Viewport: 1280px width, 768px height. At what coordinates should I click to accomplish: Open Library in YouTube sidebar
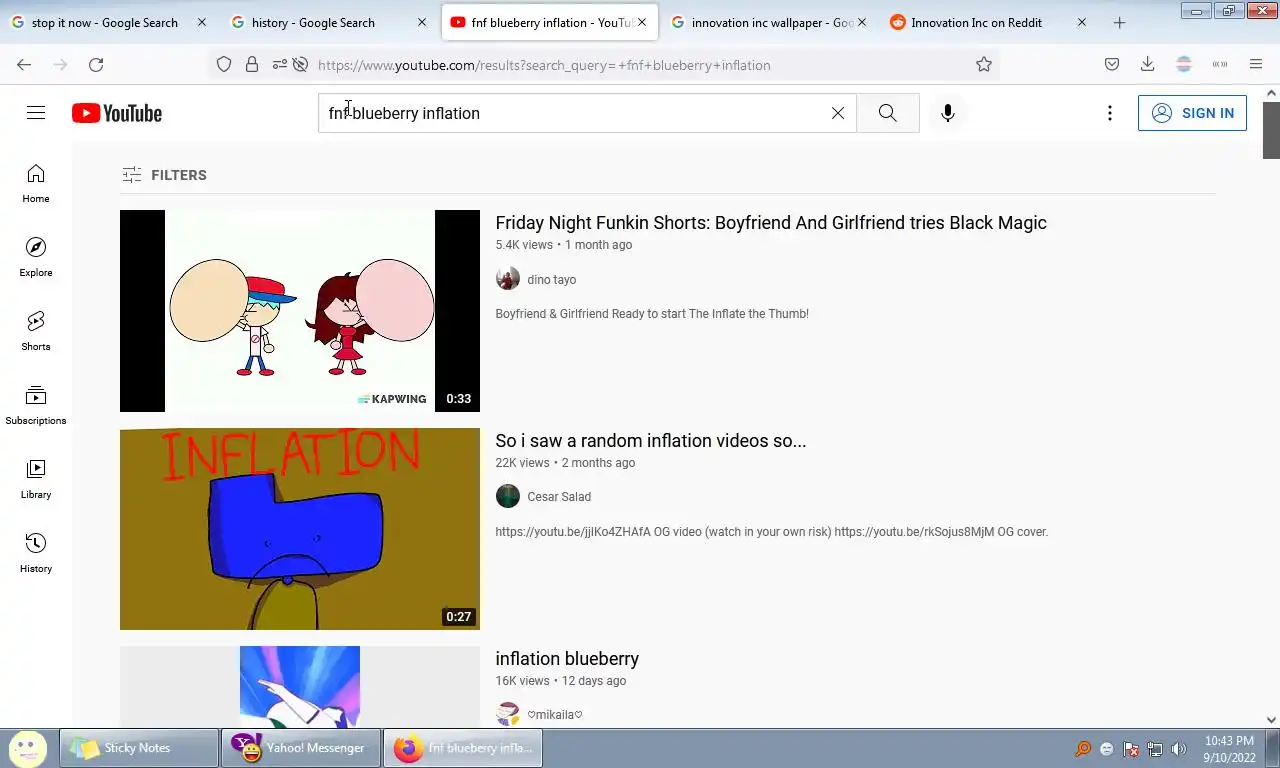click(x=36, y=480)
